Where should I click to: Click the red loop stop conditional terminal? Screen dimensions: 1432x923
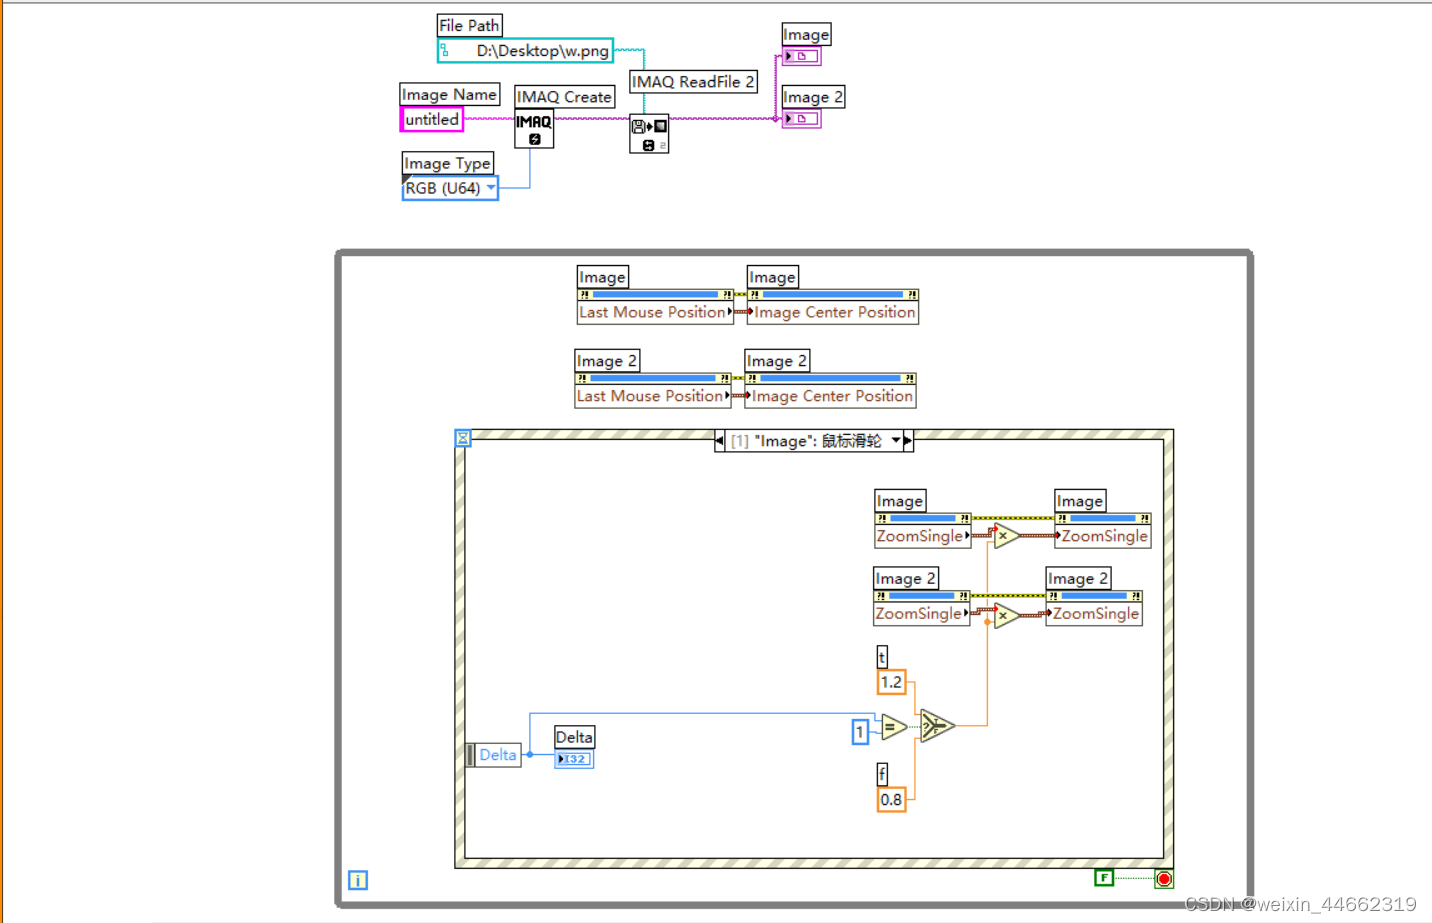pos(1164,878)
